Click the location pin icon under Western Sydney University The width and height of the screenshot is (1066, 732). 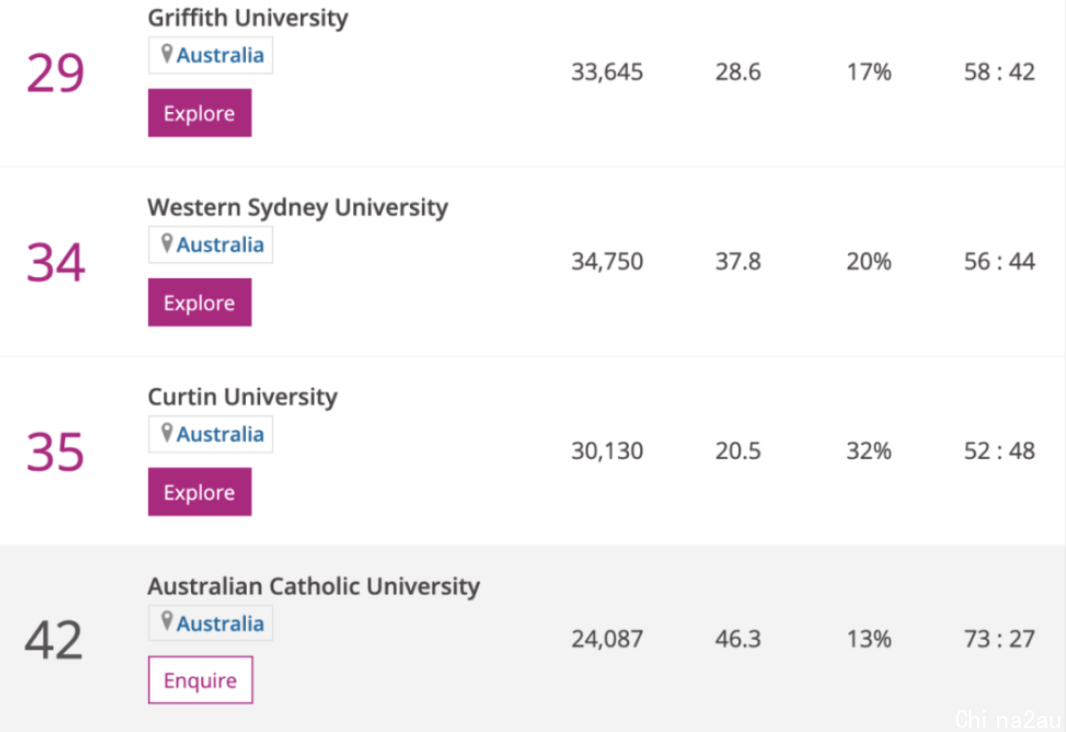[167, 243]
